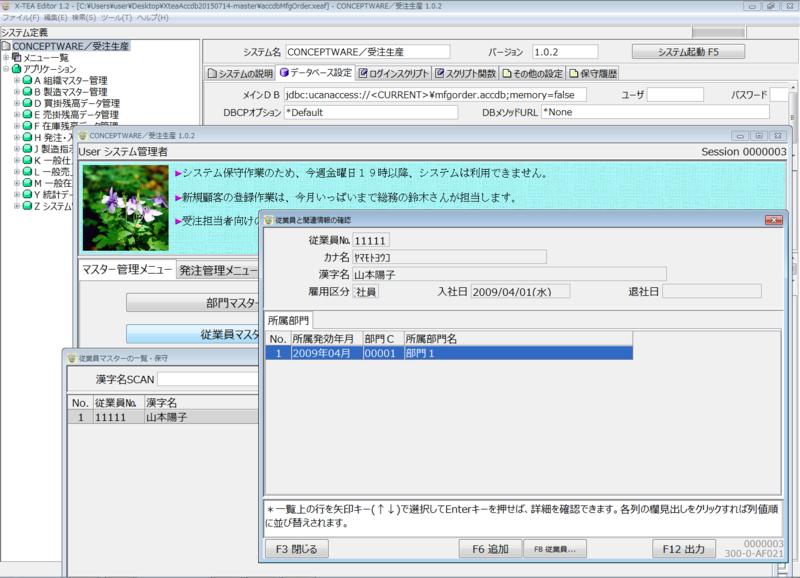
Task: Click the 漢字名 field 山本陽子 in dialog
Action: point(509,274)
